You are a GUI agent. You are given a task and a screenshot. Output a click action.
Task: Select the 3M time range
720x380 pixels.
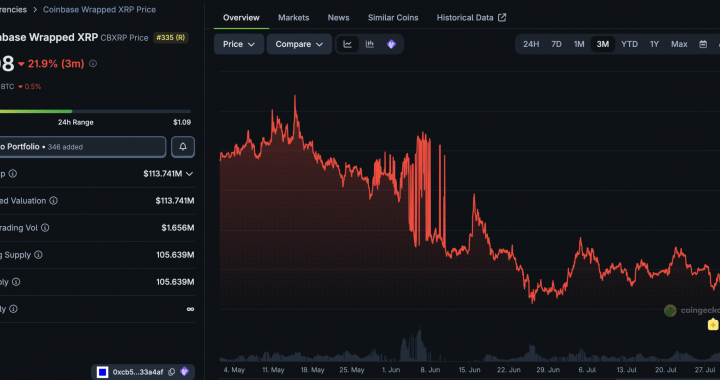click(602, 44)
